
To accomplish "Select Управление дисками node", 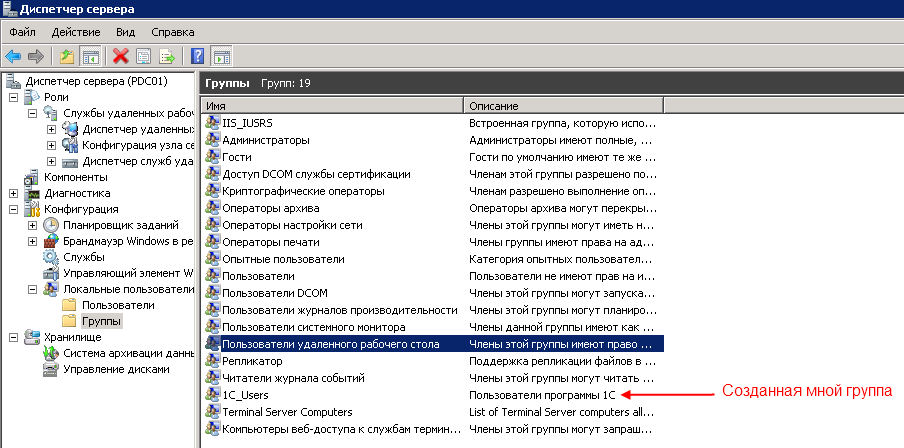I will pos(116,370).
